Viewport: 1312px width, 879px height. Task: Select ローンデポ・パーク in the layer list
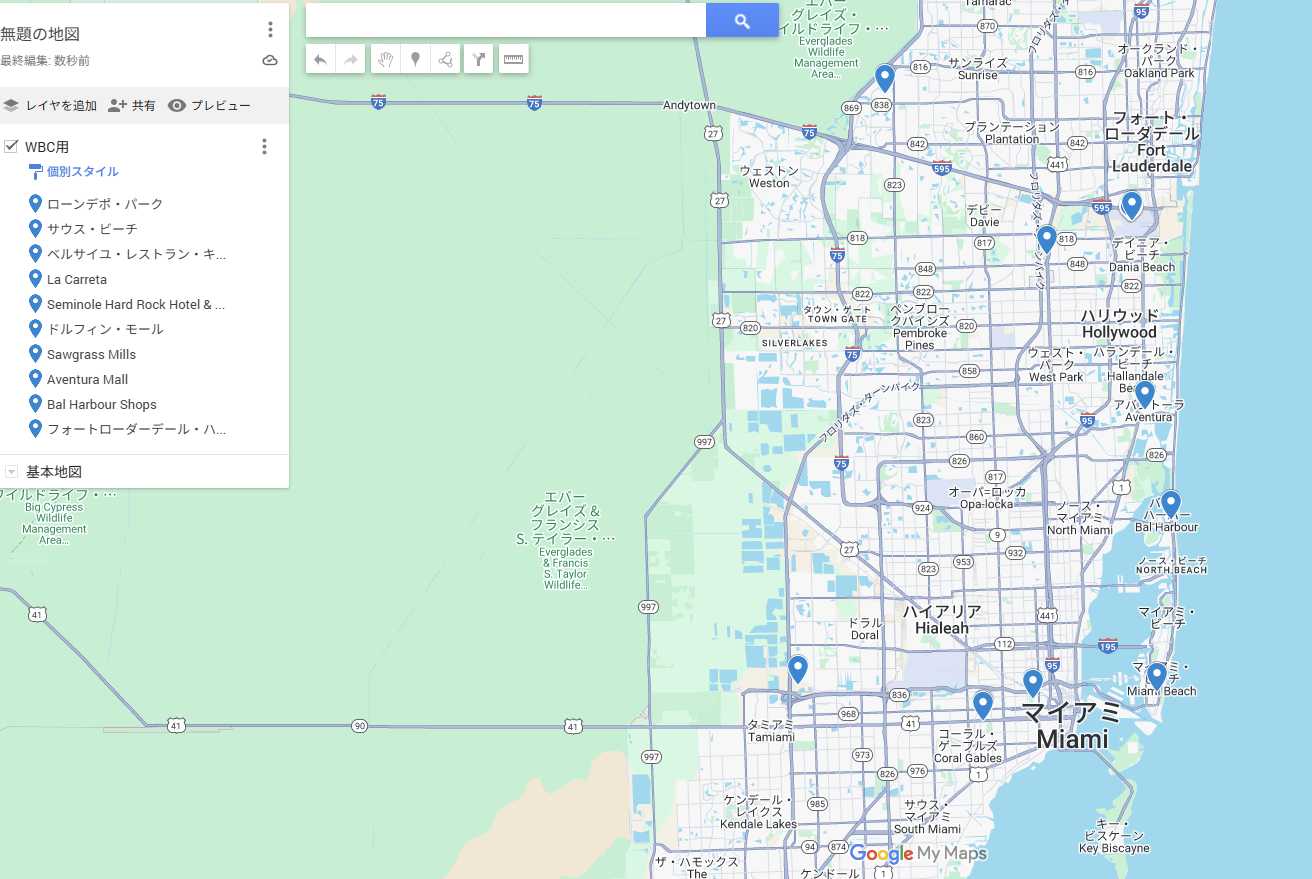pyautogui.click(x=104, y=204)
